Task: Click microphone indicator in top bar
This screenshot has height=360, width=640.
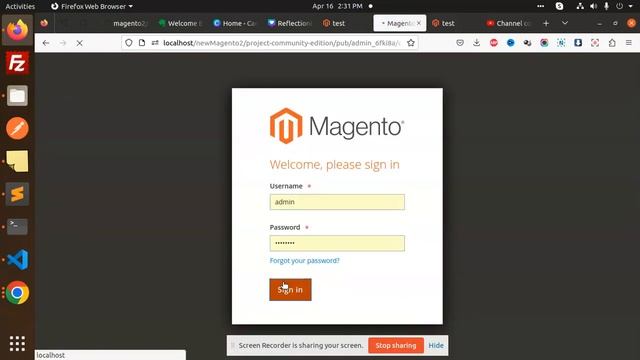Action: pos(607,6)
